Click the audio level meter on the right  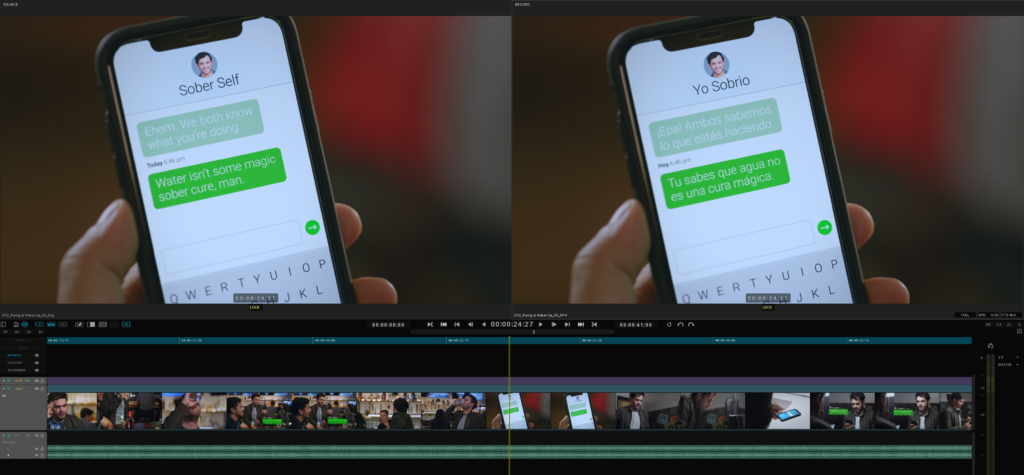click(x=991, y=412)
